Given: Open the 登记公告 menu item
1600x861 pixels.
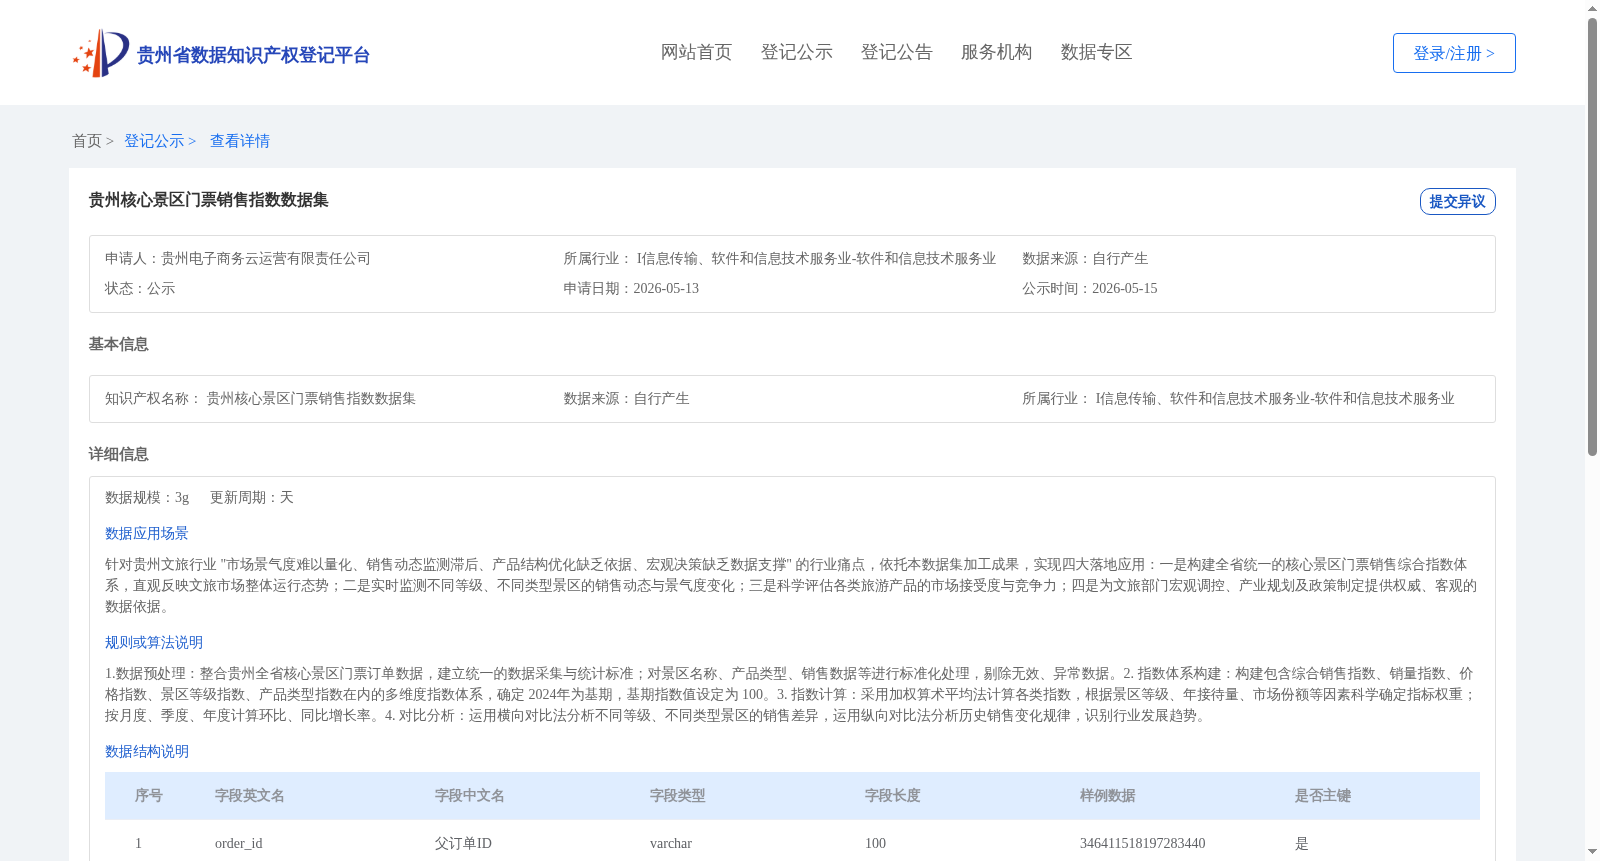Looking at the screenshot, I should click(x=896, y=52).
